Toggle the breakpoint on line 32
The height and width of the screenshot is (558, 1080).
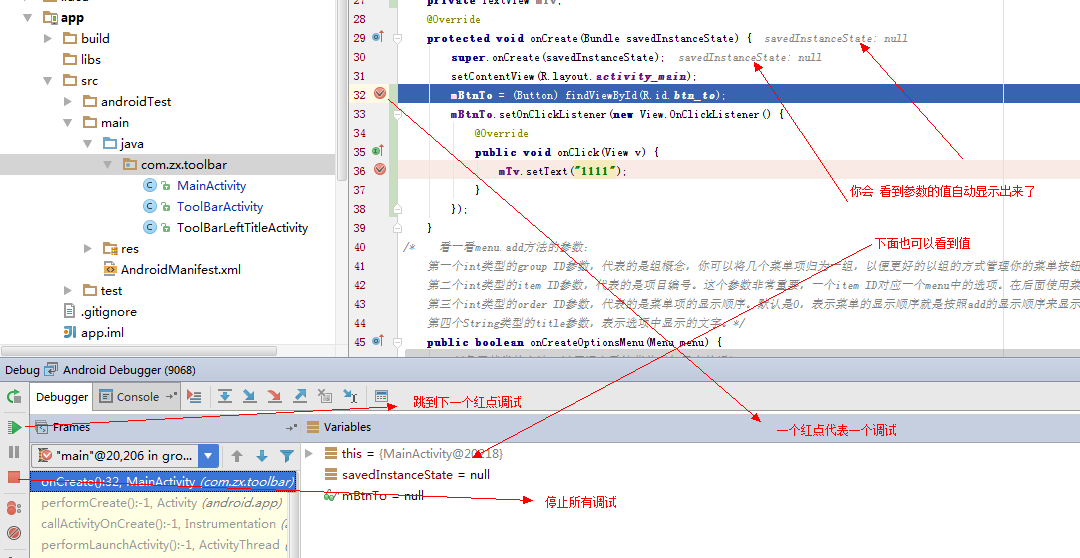pyautogui.click(x=380, y=93)
